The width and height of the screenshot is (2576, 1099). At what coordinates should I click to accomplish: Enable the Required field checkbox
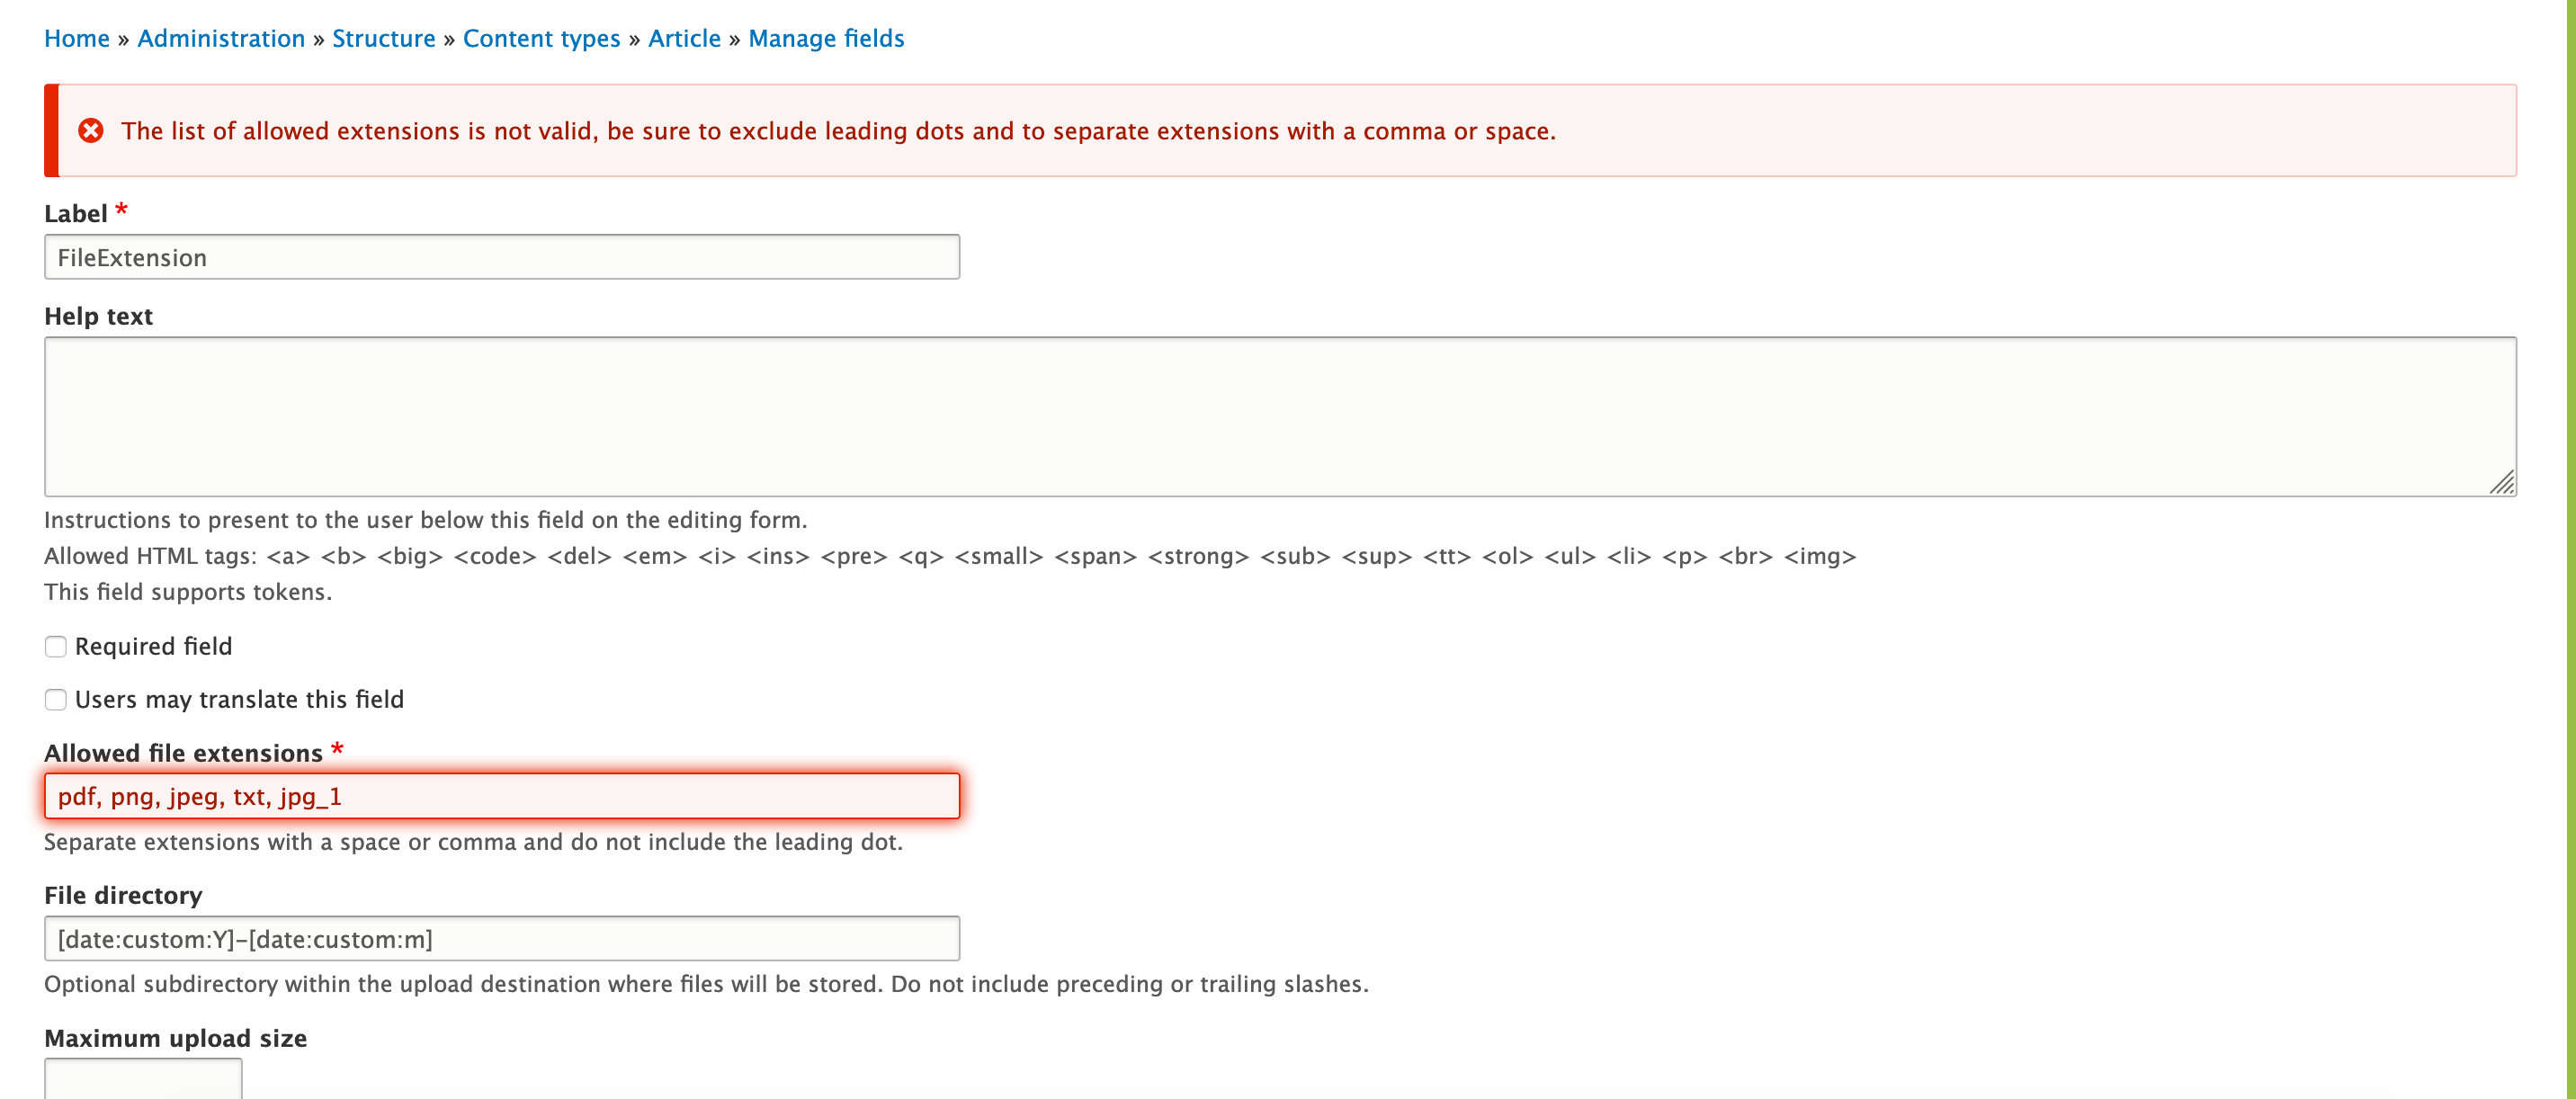tap(55, 646)
